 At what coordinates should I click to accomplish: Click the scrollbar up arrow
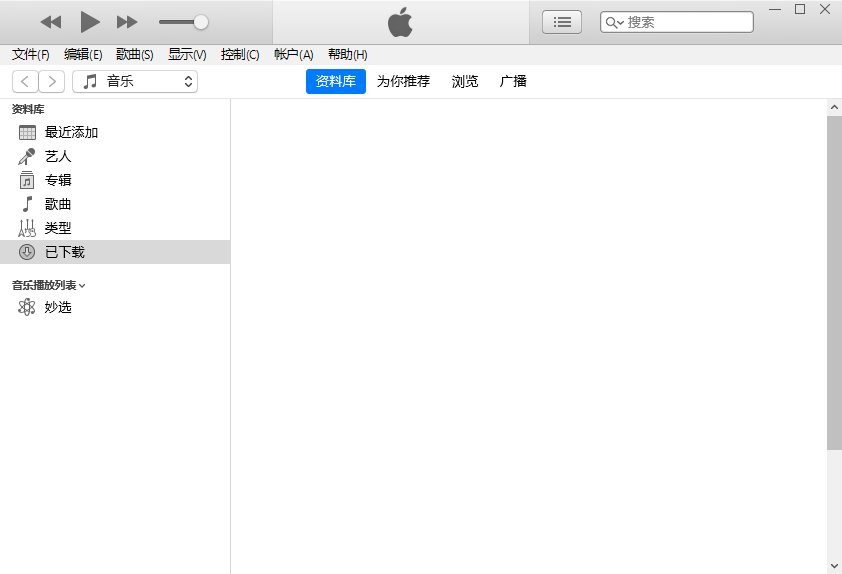point(834,107)
